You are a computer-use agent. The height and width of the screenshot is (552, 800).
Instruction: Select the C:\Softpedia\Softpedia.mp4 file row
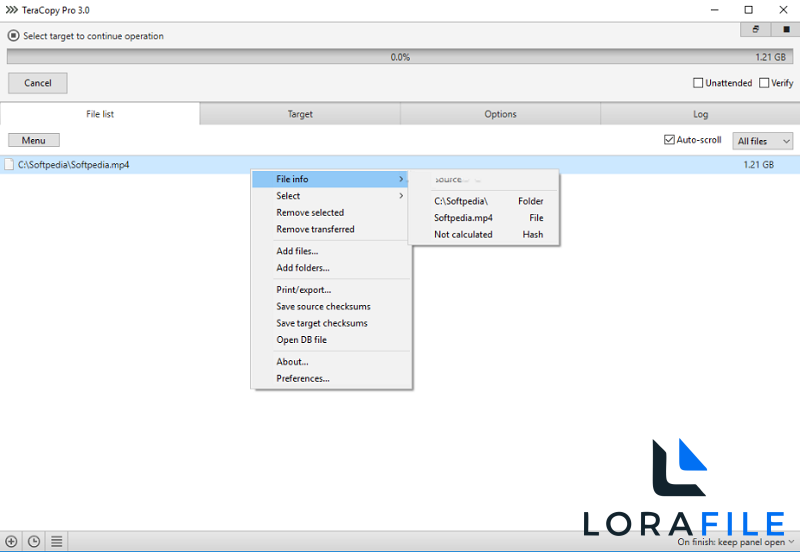(x=400, y=165)
